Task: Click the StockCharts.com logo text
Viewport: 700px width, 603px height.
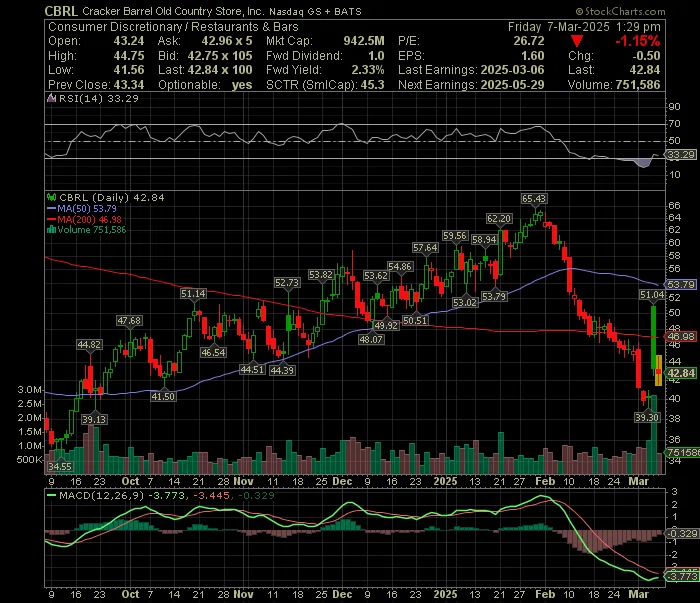Action: [x=621, y=12]
